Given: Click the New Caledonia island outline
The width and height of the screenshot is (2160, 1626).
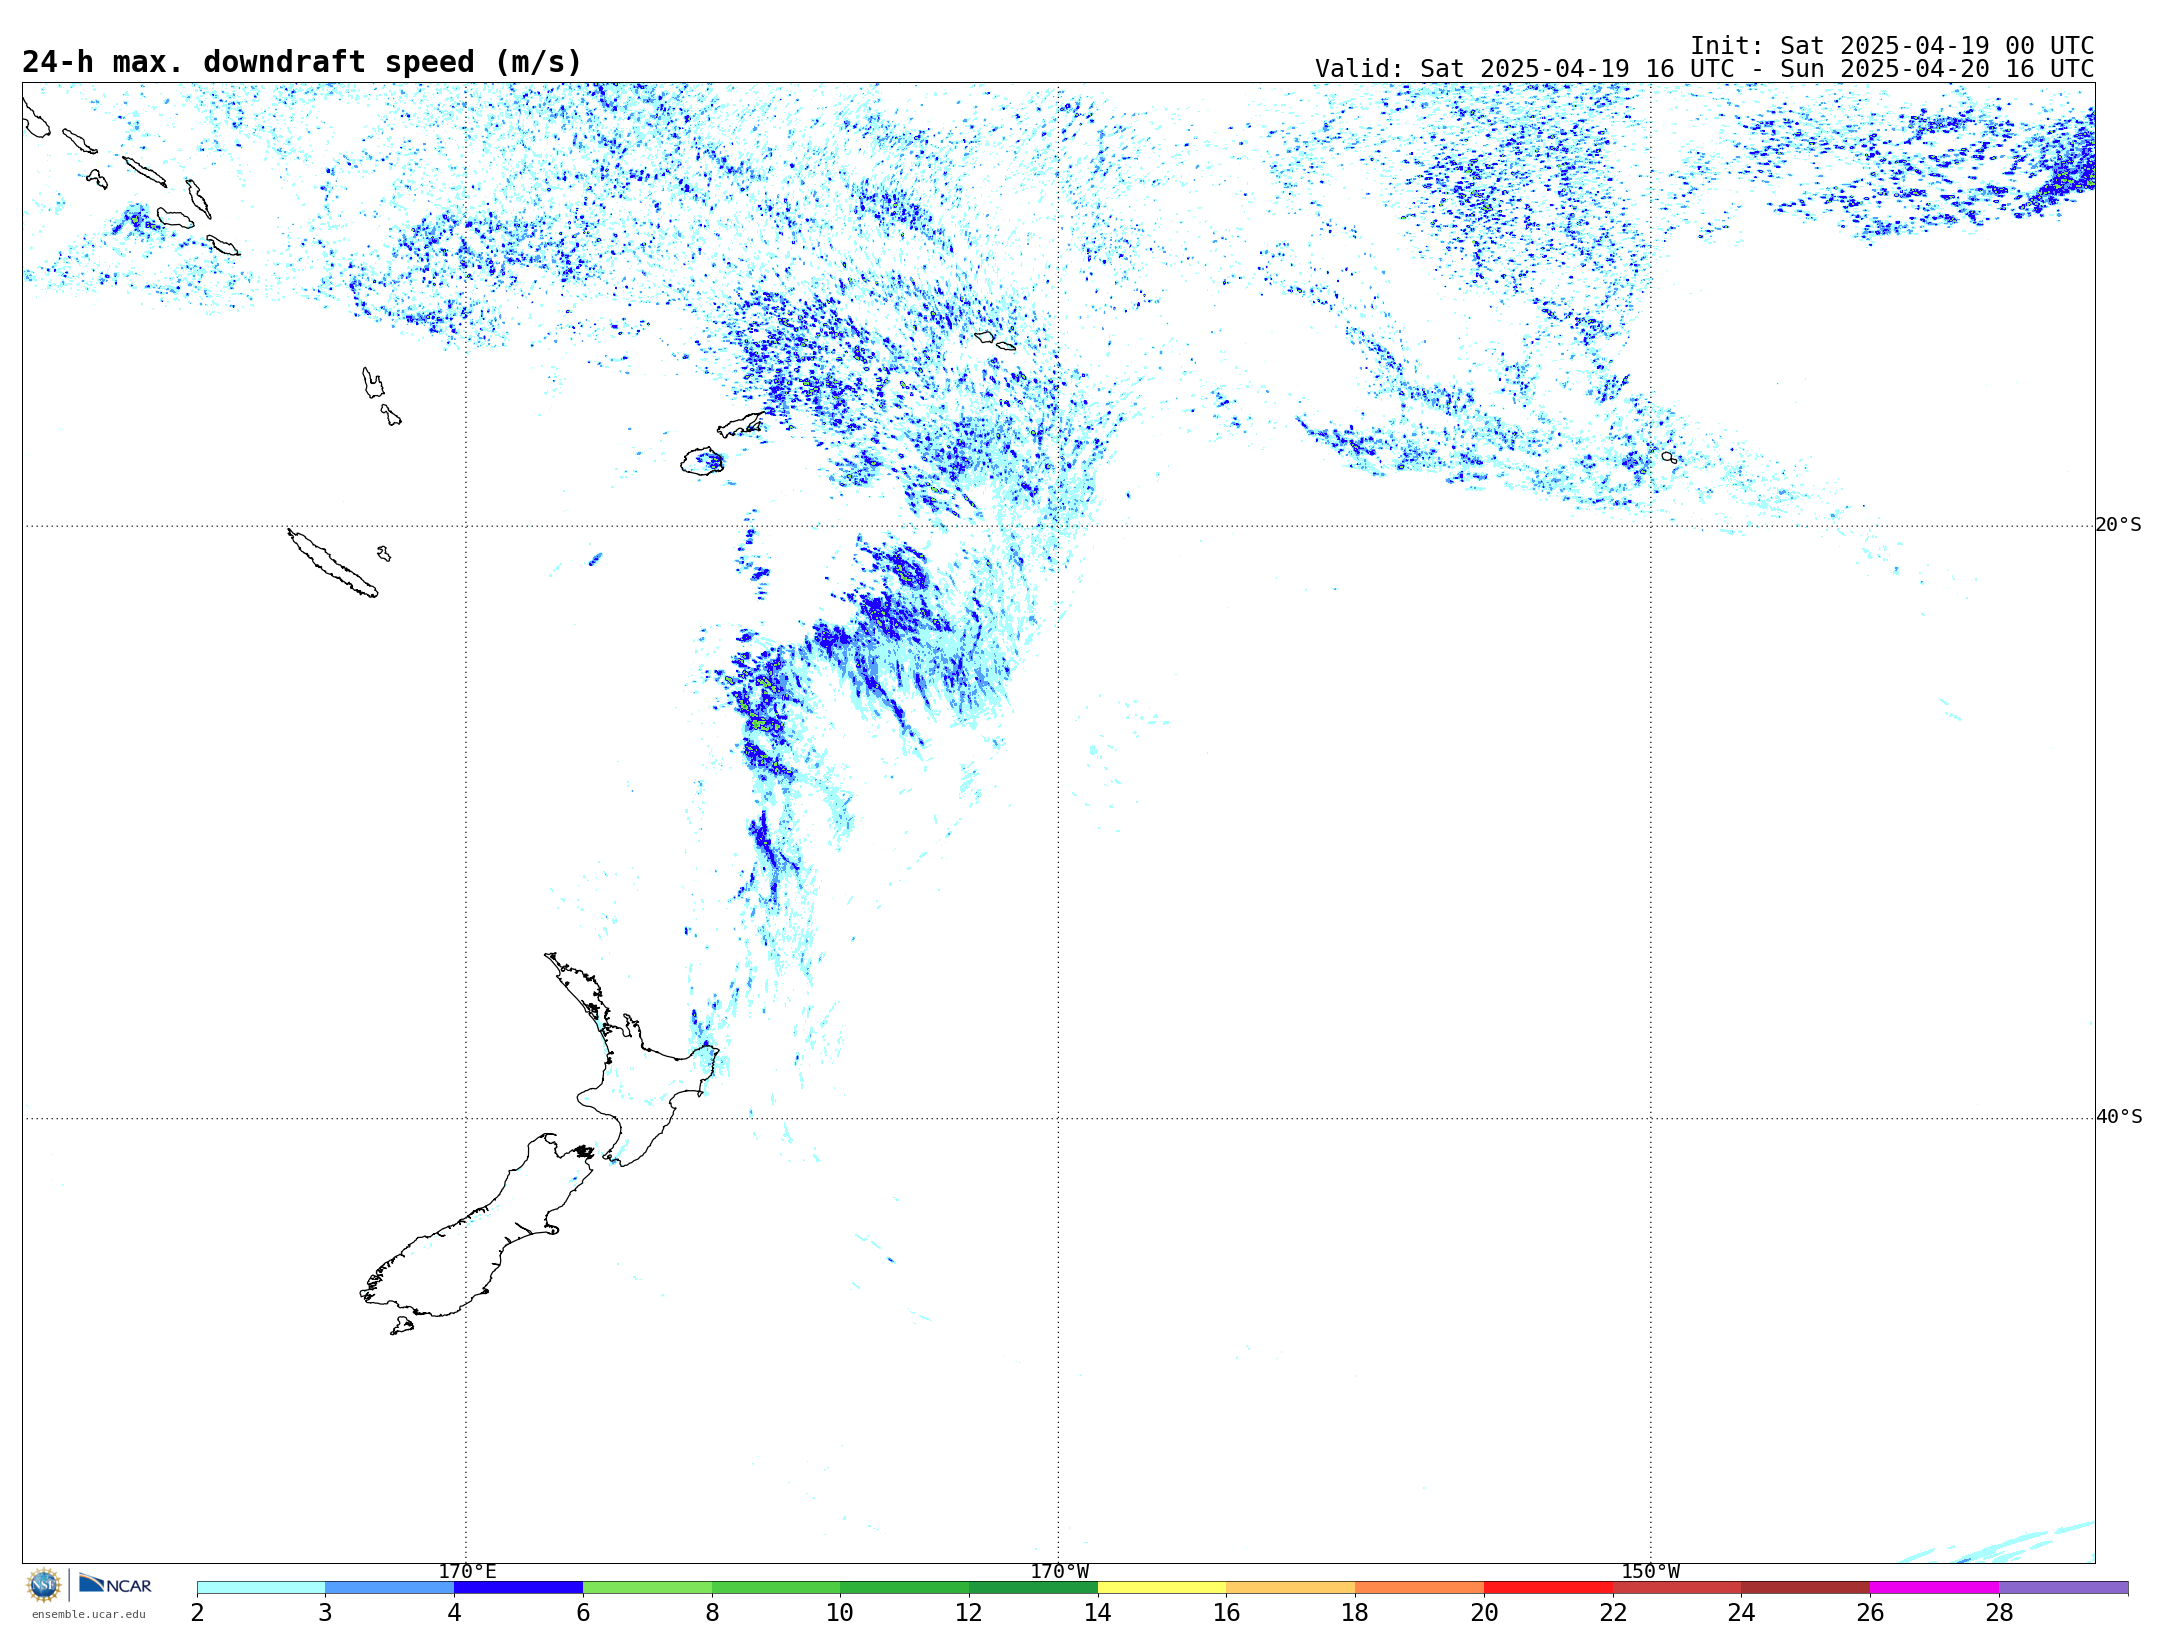Looking at the screenshot, I should pos(333,563).
